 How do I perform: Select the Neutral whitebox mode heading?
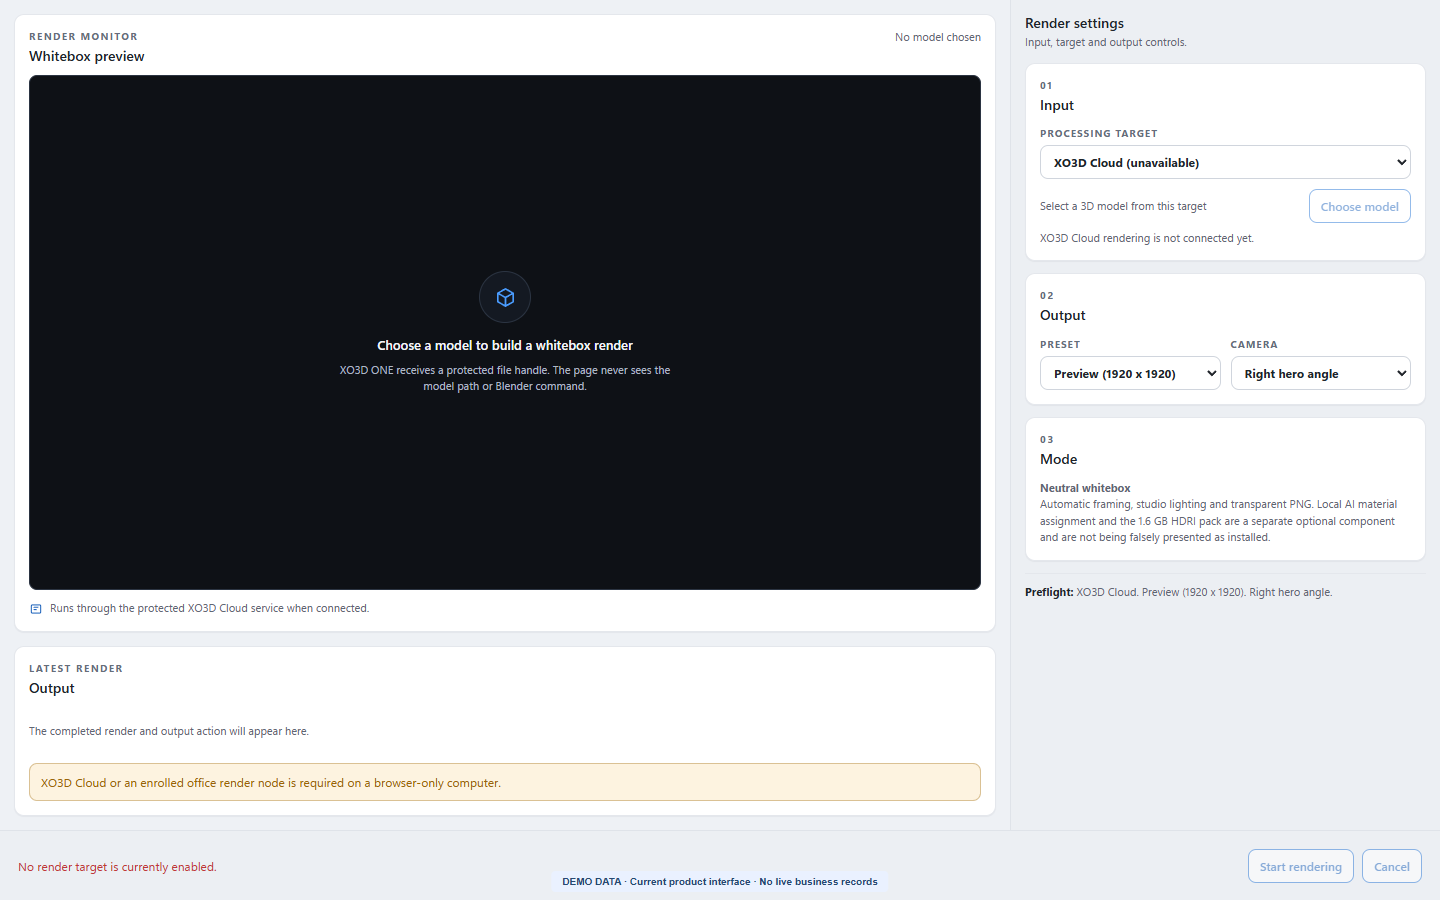click(x=1085, y=488)
